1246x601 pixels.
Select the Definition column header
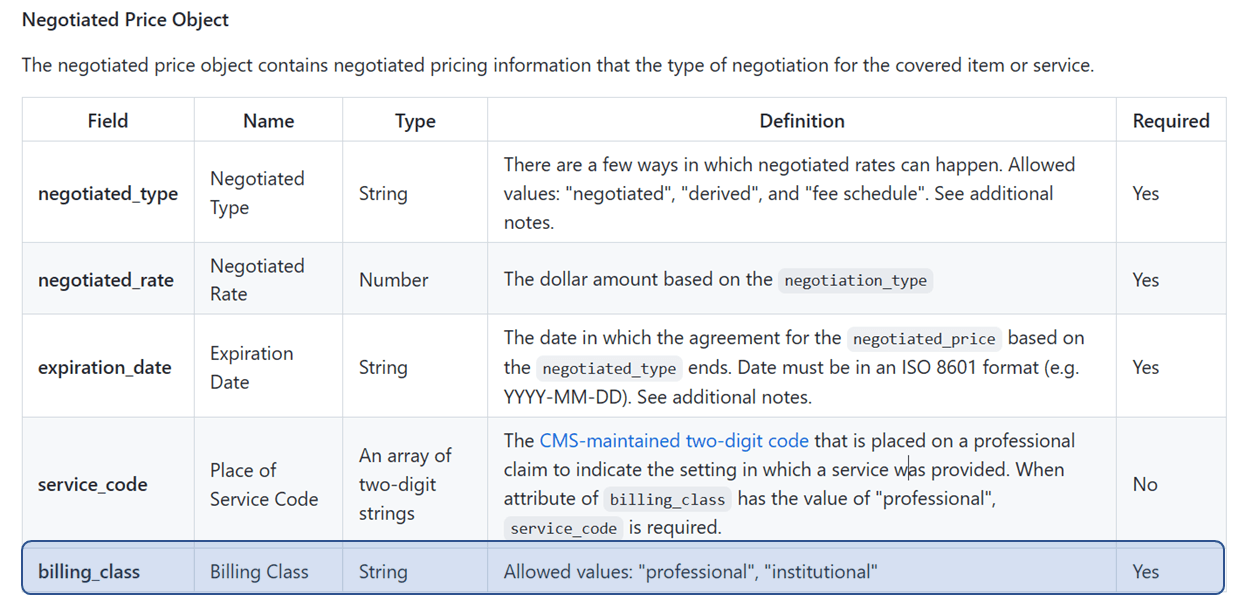801,121
